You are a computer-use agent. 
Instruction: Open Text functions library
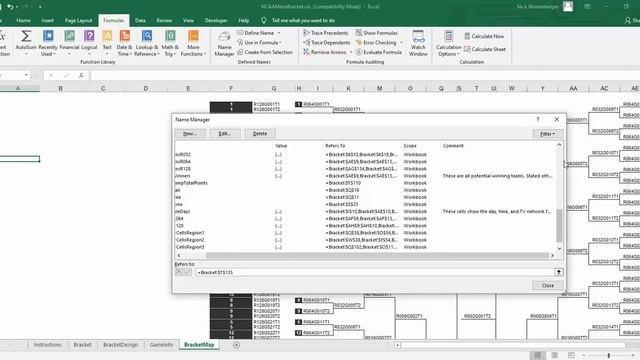pos(107,42)
